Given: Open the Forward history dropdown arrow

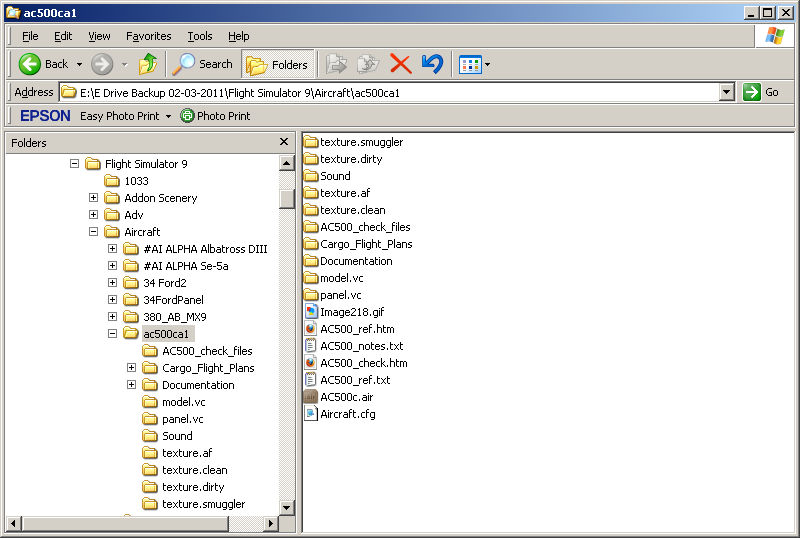Looking at the screenshot, I should [x=124, y=64].
